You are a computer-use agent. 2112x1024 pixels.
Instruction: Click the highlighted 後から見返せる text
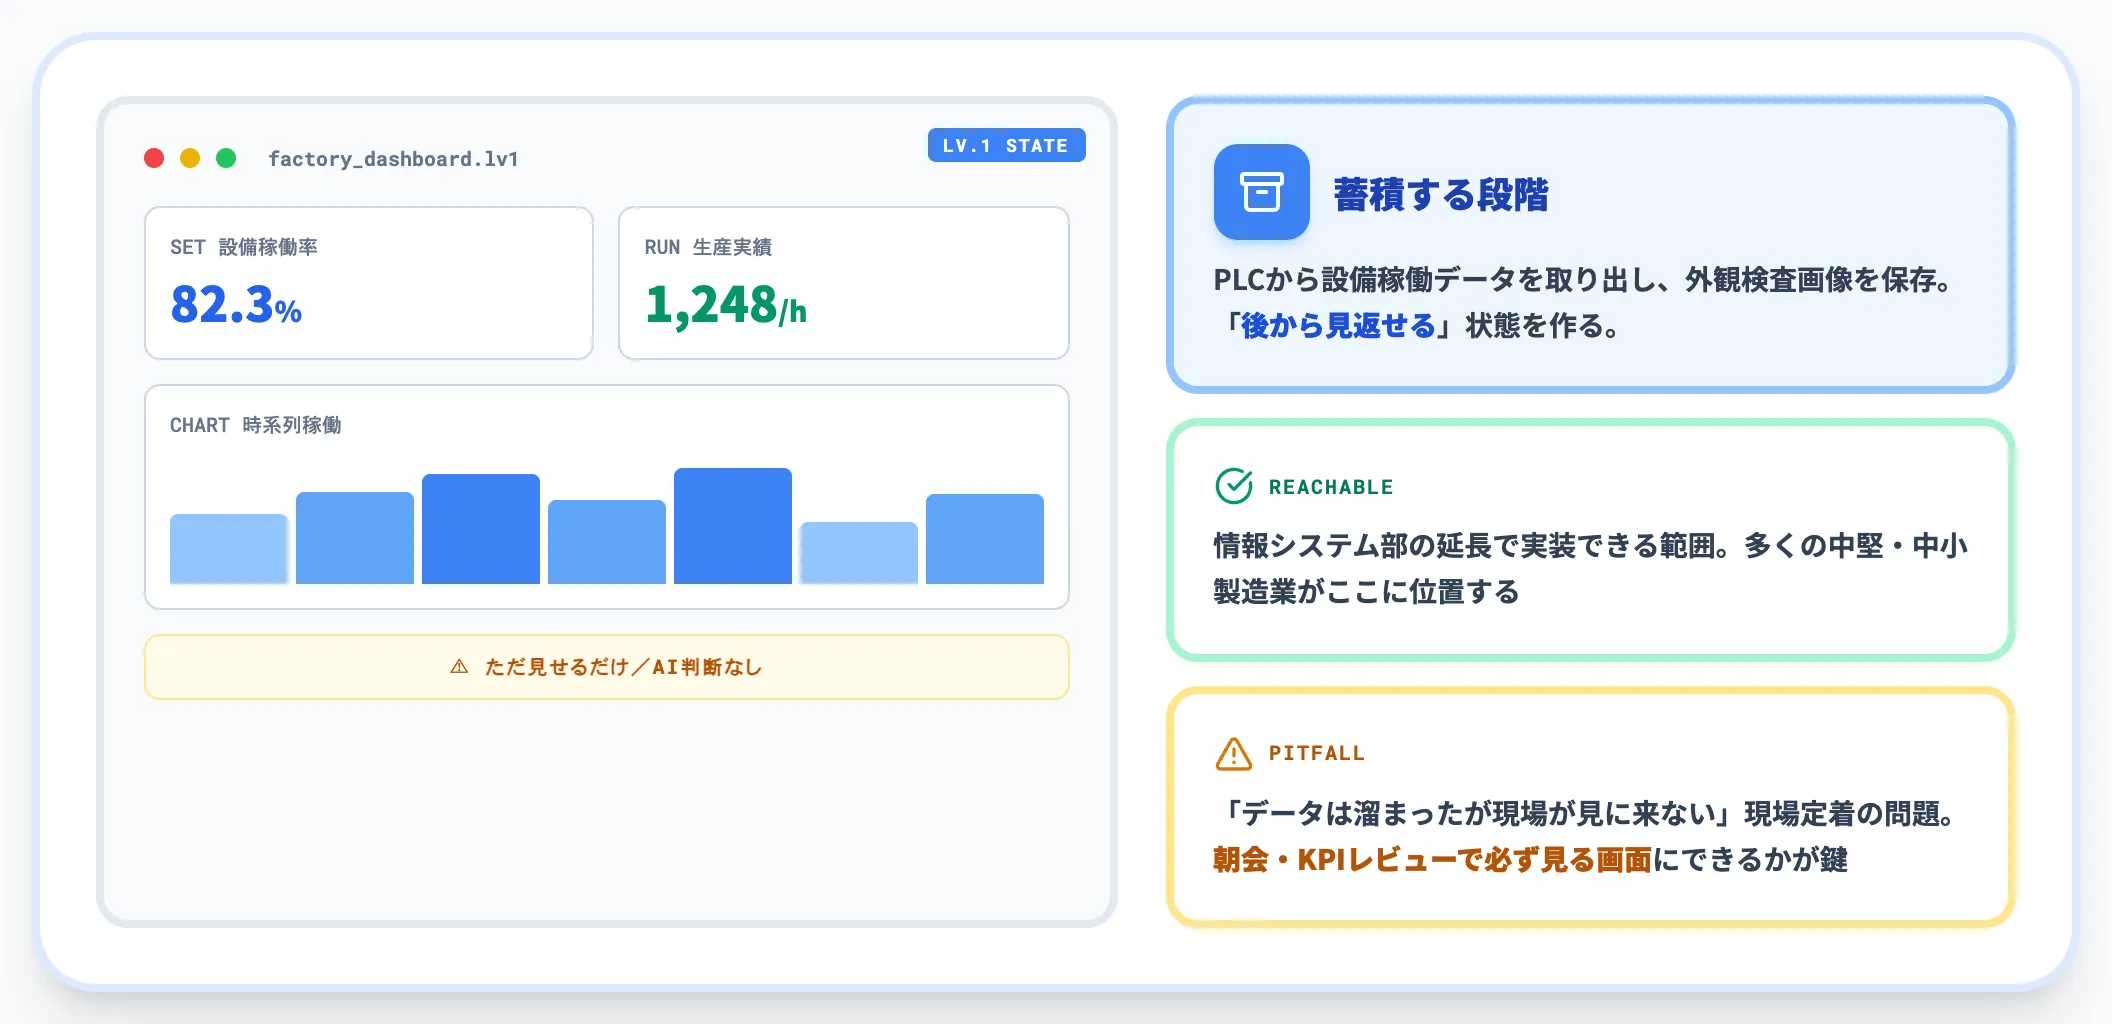tap(1338, 325)
